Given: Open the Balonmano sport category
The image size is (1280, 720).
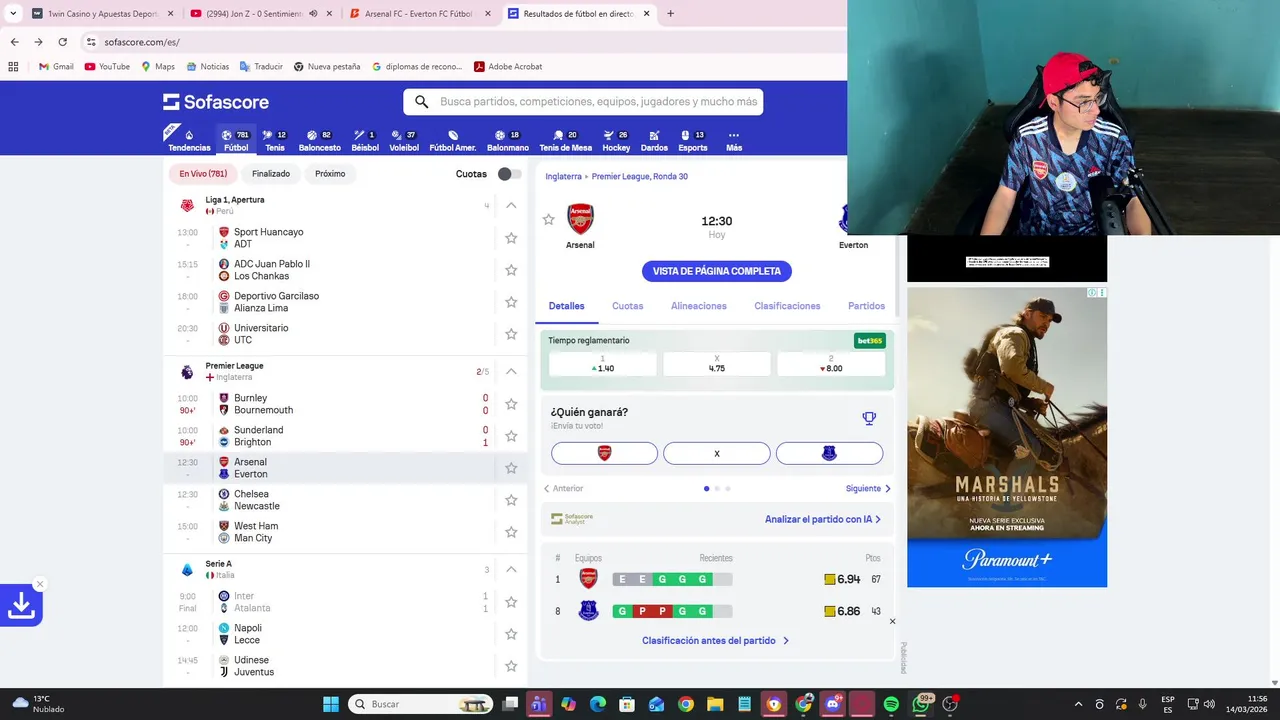Looking at the screenshot, I should 508,141.
